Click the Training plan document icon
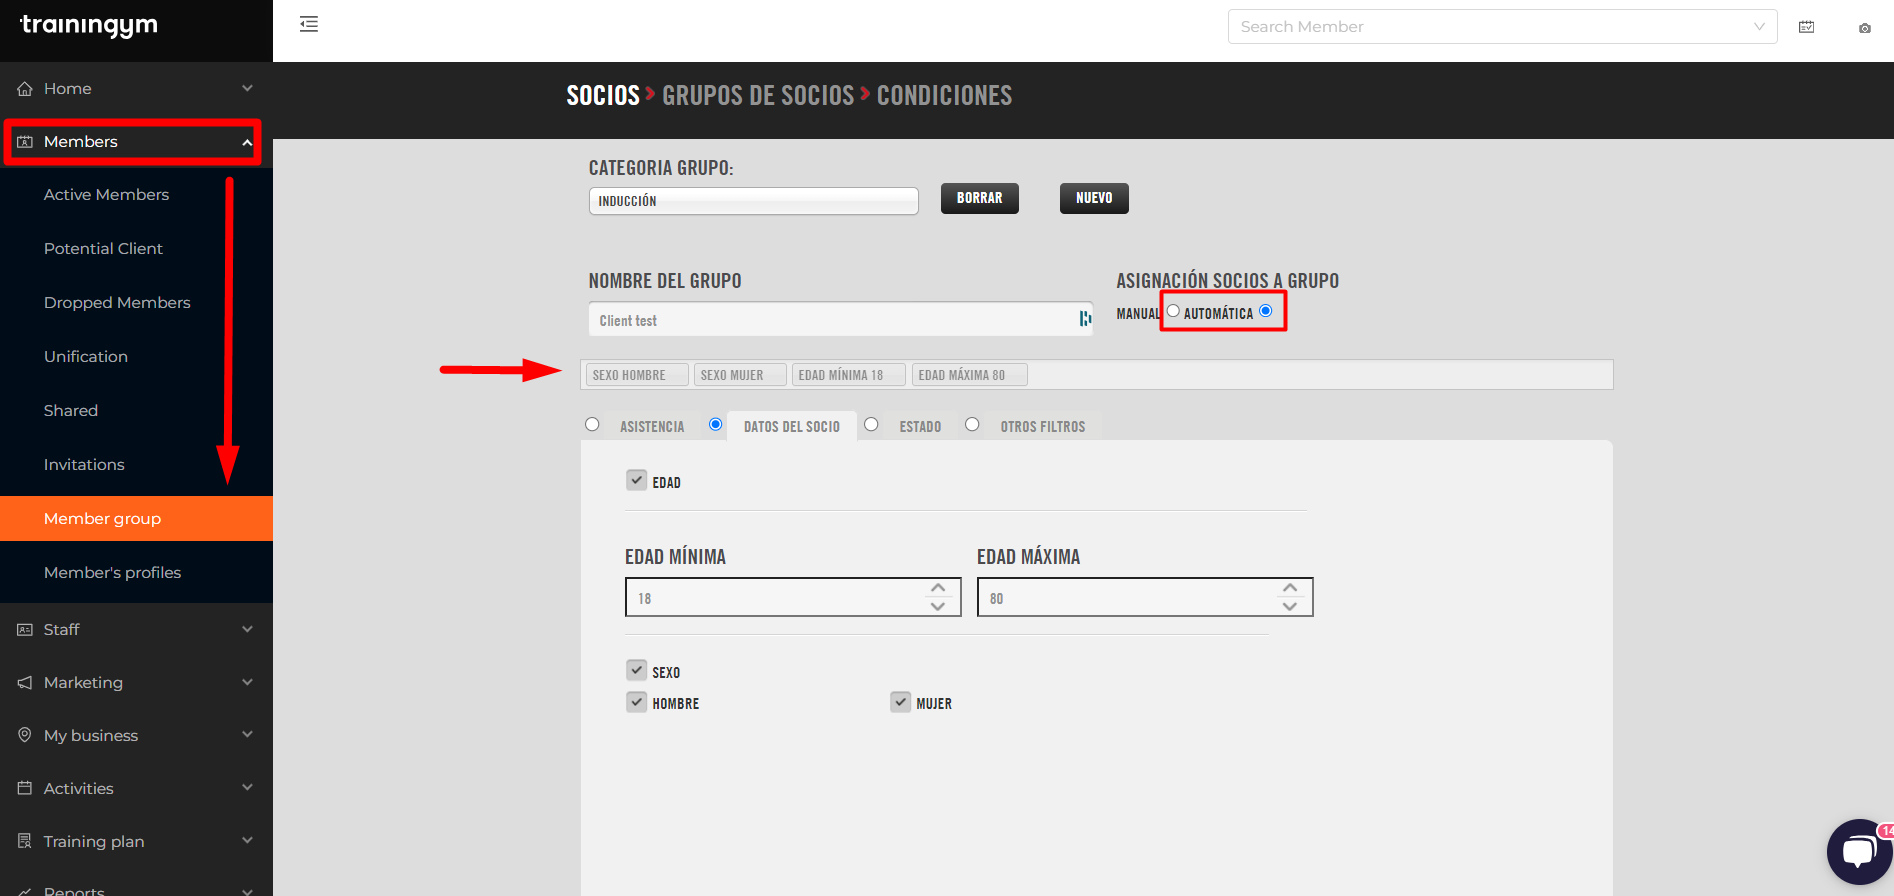 [x=25, y=841]
